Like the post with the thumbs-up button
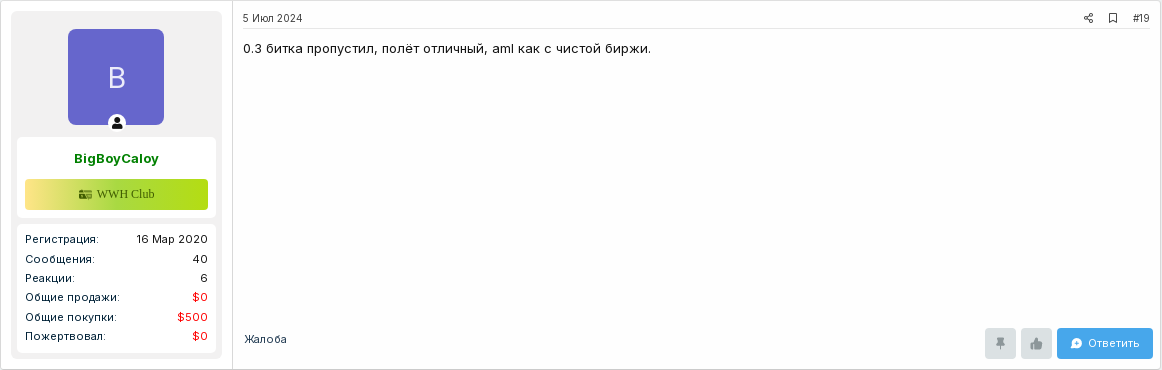1162x370 pixels. (1036, 343)
